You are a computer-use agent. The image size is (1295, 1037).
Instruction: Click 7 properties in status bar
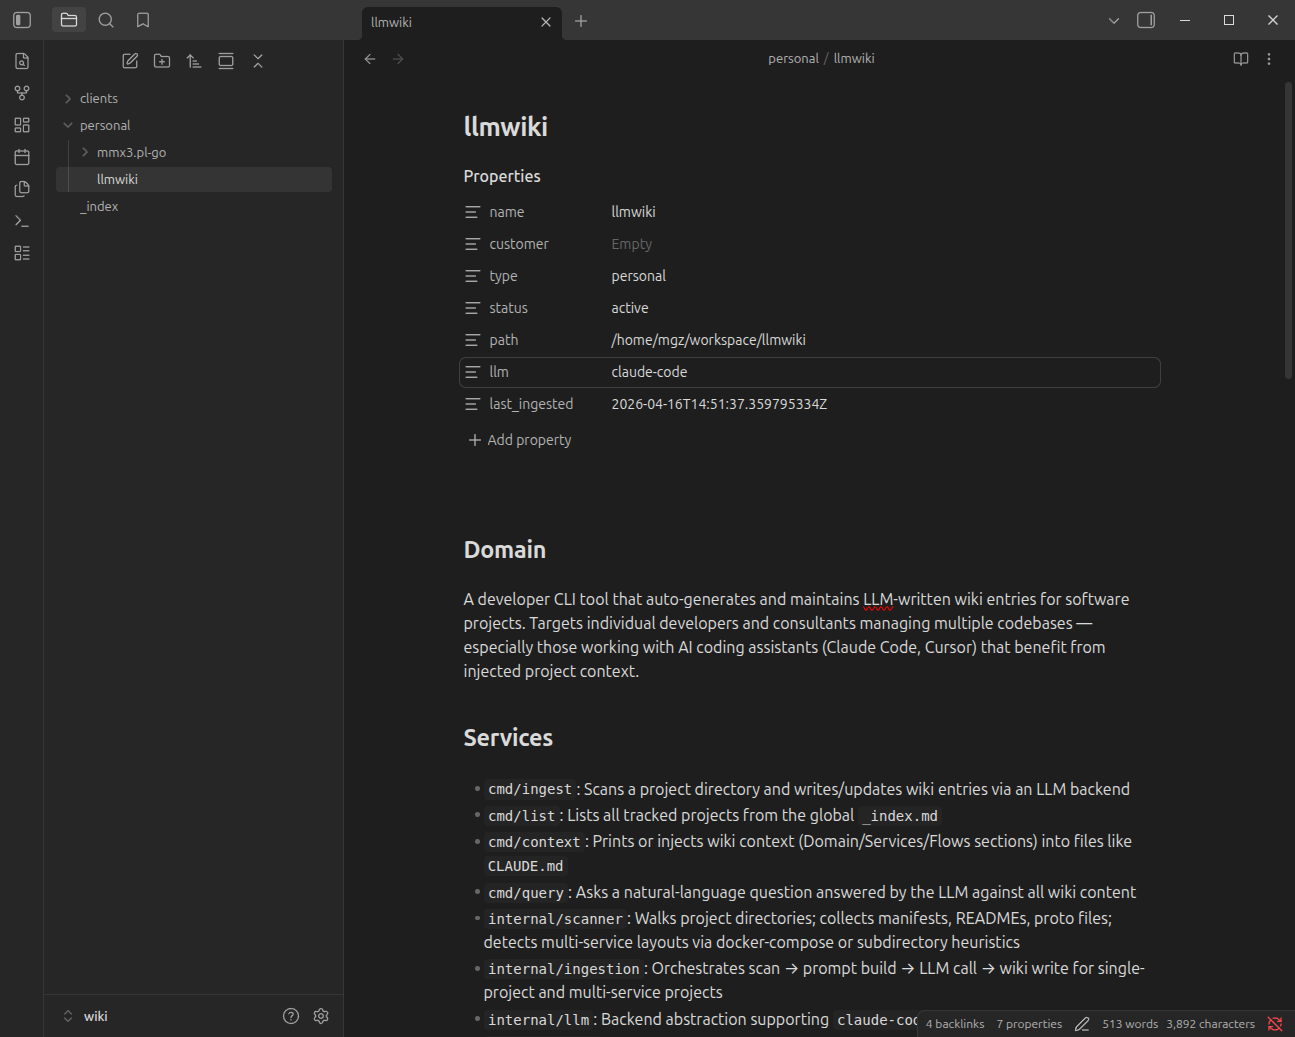(1029, 1024)
